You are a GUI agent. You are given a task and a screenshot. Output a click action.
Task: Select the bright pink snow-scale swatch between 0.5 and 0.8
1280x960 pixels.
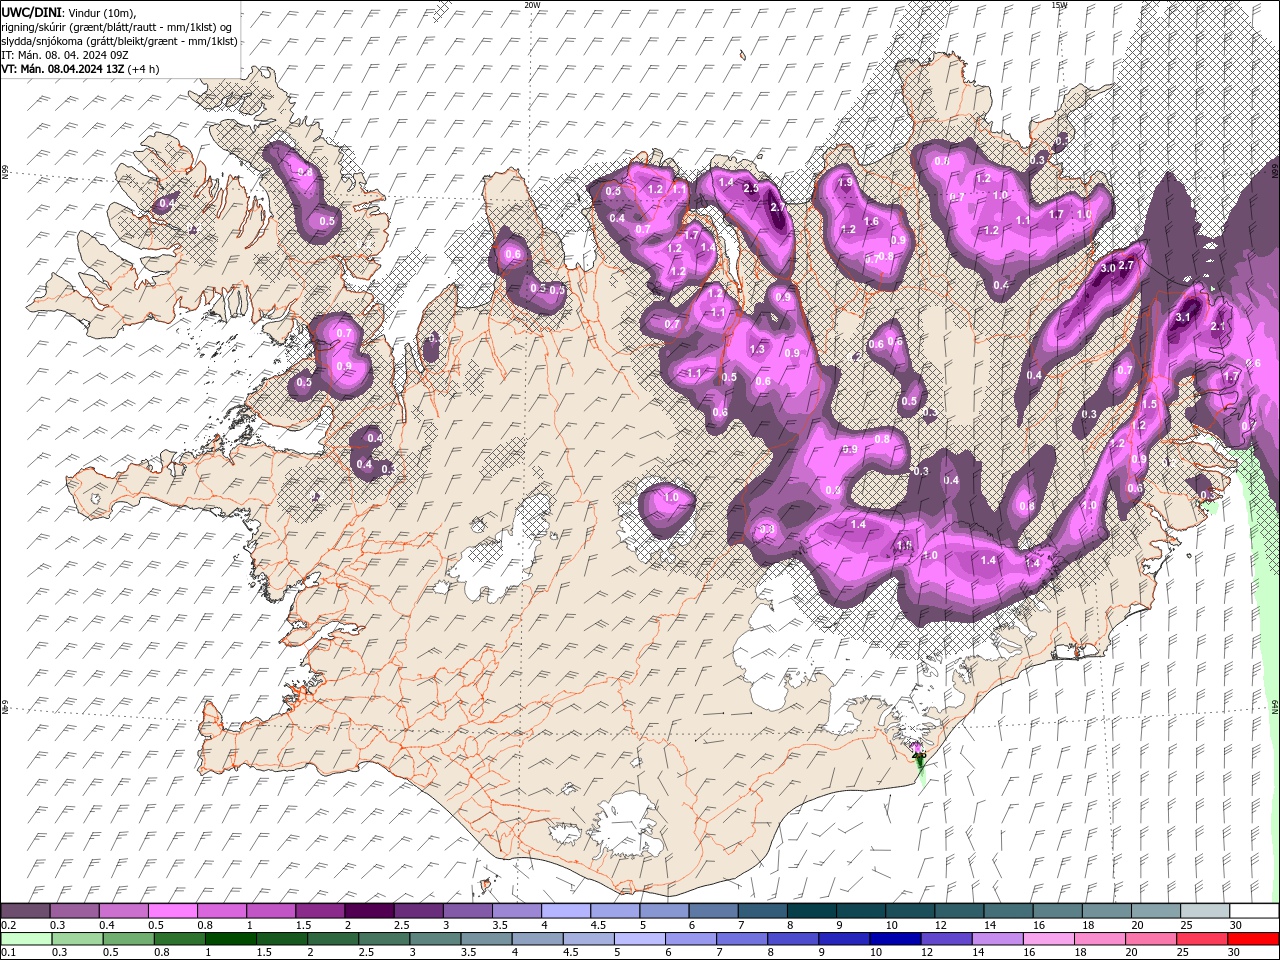pos(172,911)
